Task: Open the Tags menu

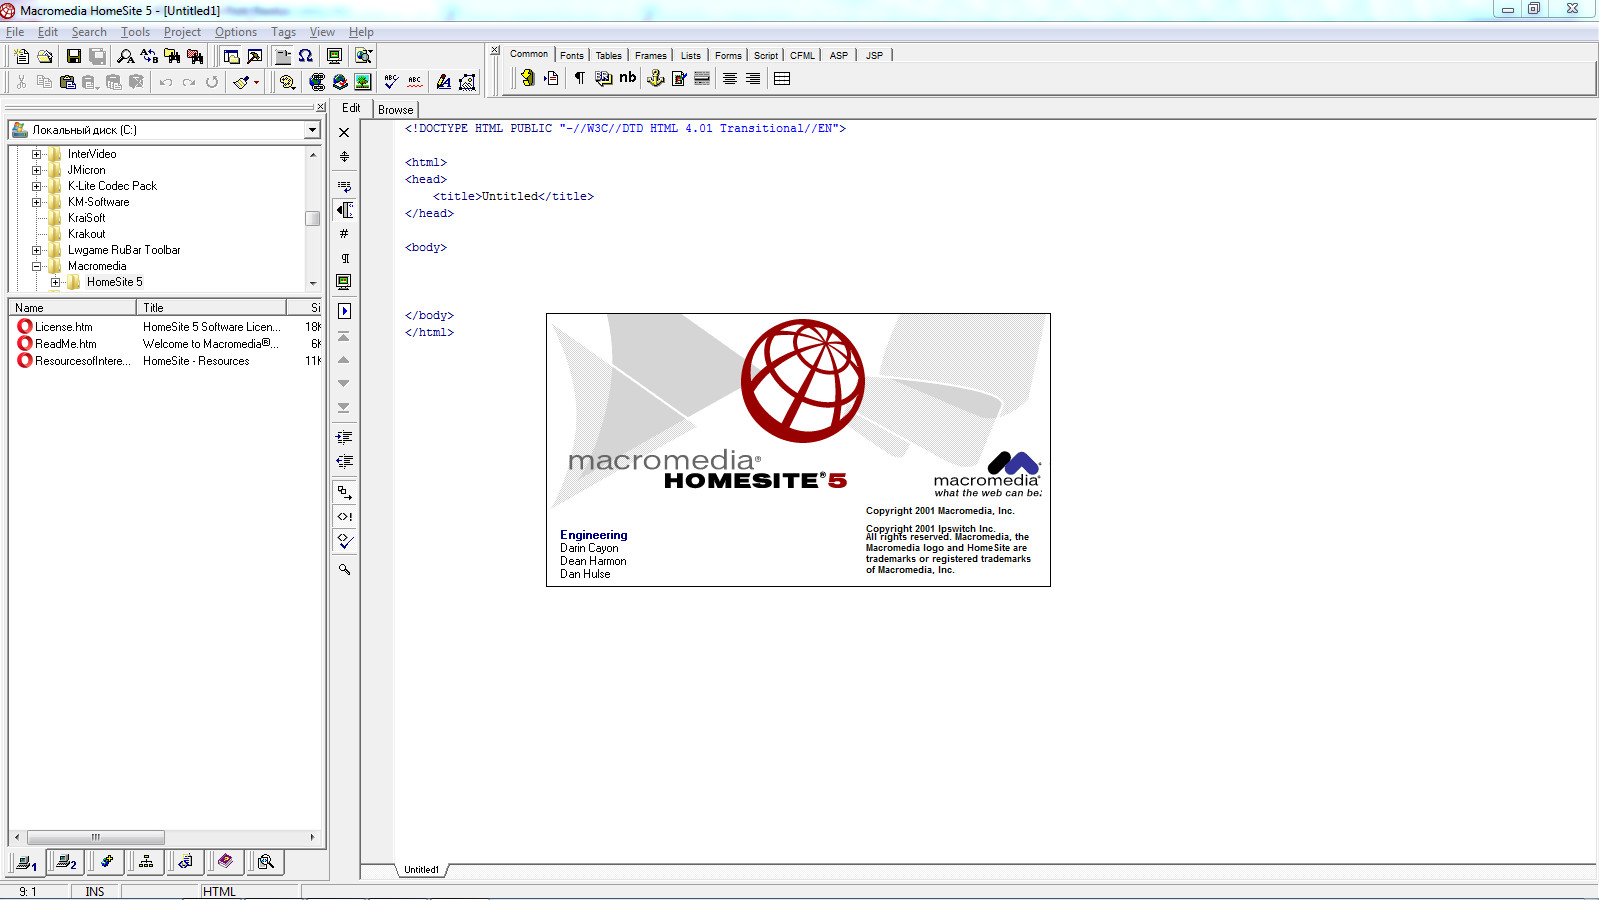Action: [x=283, y=32]
